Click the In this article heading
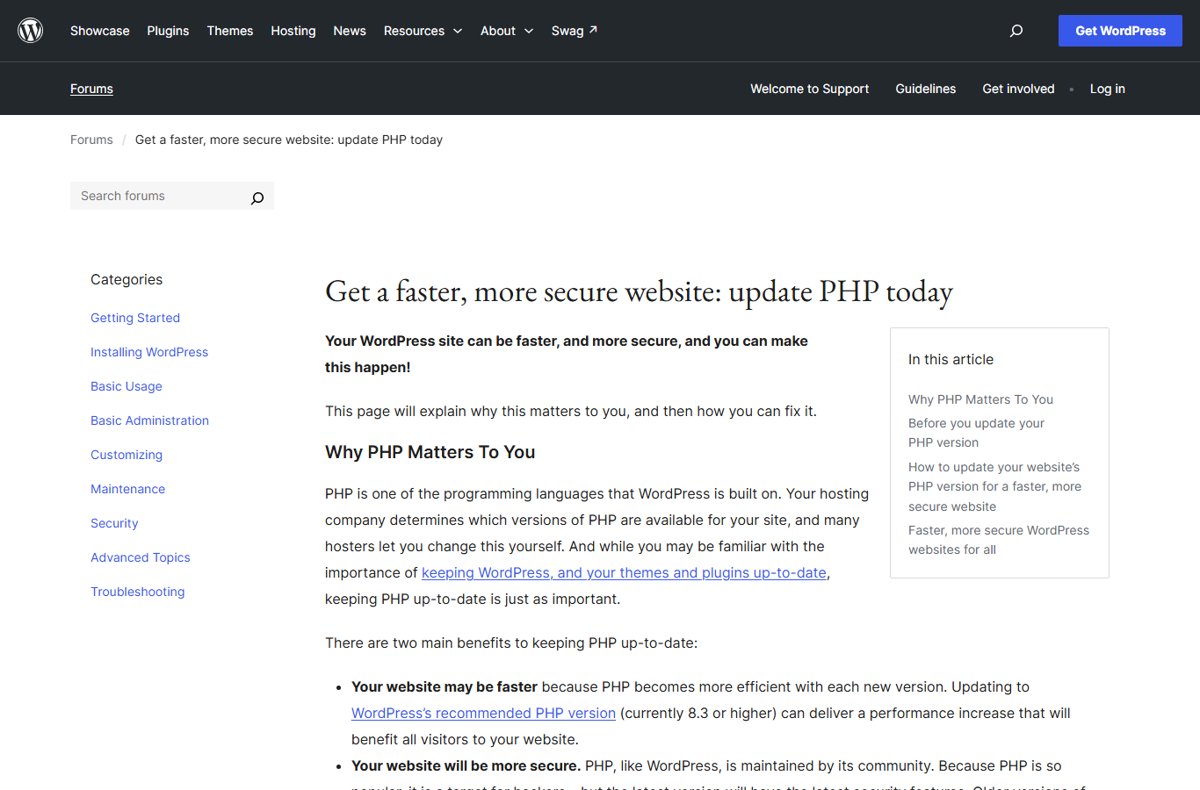Screen dimensions: 1200x790 tap(951, 359)
